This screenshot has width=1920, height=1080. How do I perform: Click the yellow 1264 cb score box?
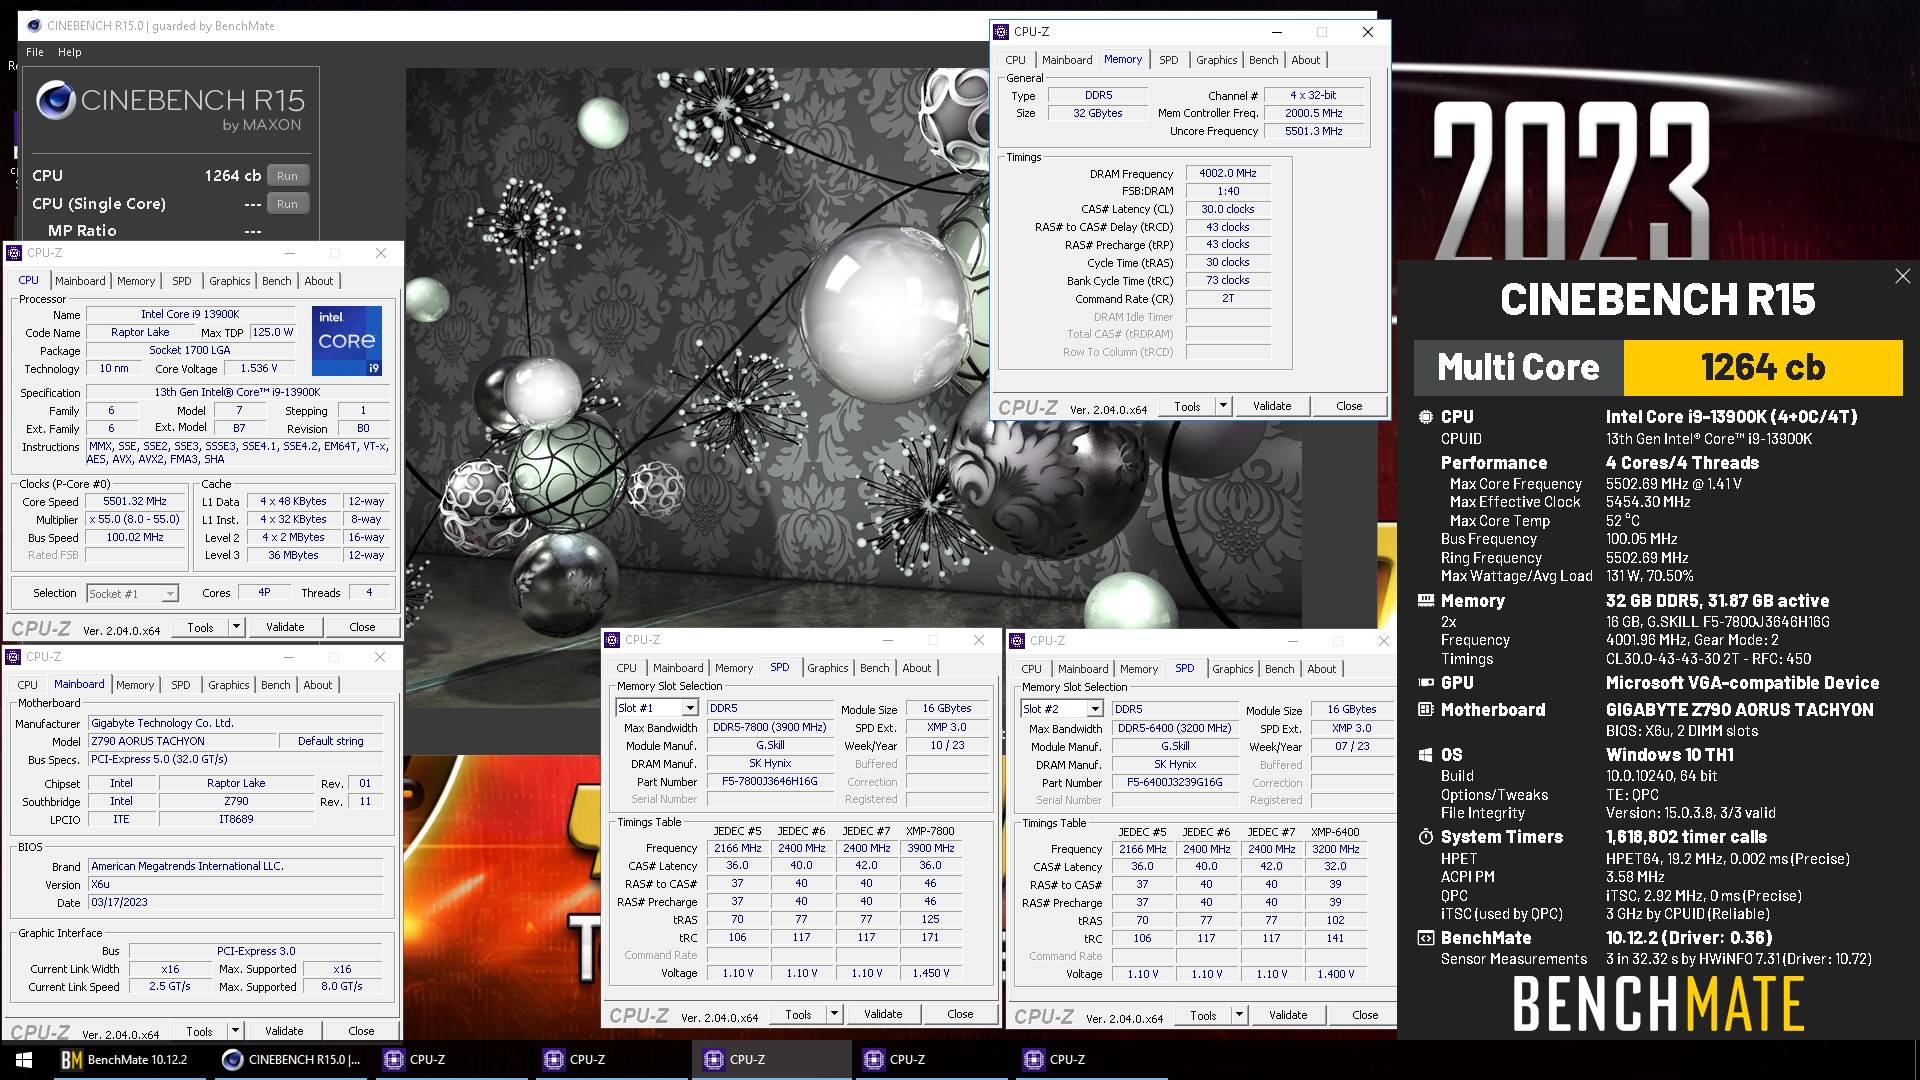[x=1763, y=368]
